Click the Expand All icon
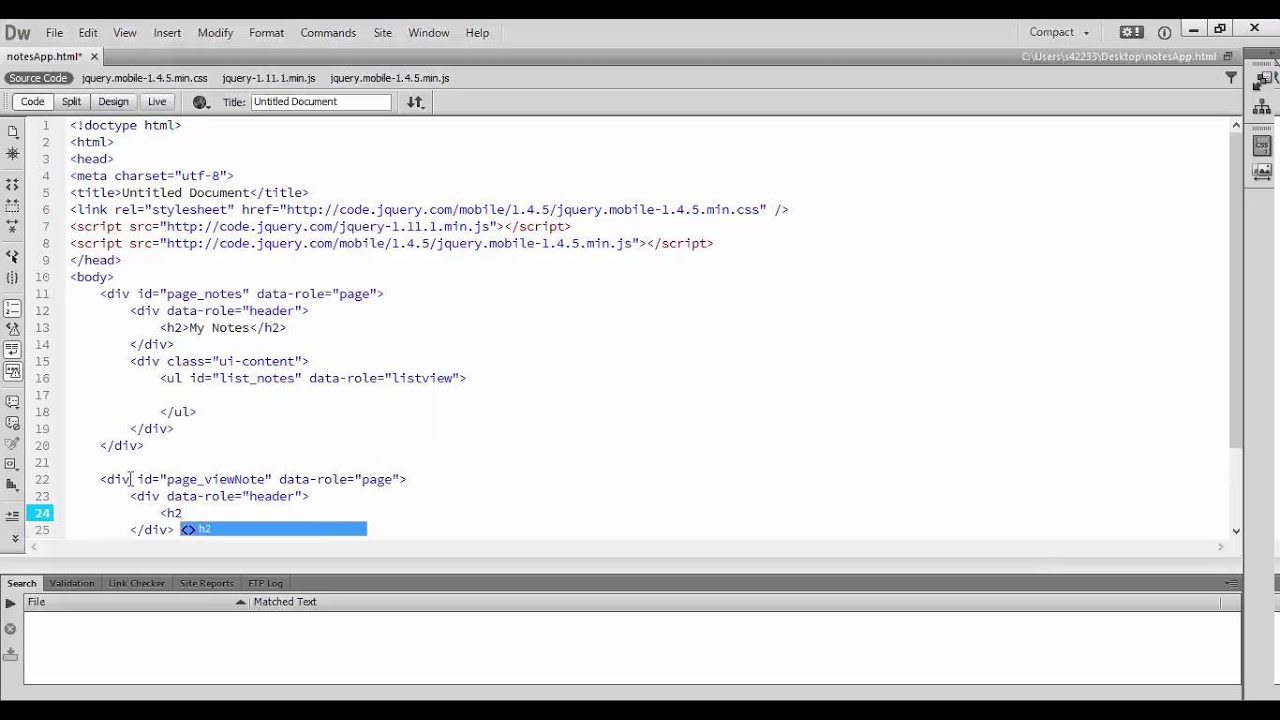Screen dimensions: 1280x720 pyautogui.click(x=12, y=227)
